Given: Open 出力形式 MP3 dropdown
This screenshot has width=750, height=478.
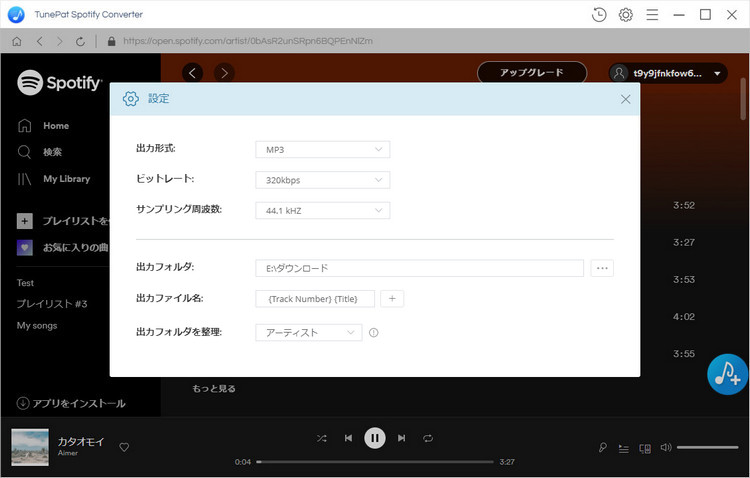Looking at the screenshot, I should [x=323, y=150].
